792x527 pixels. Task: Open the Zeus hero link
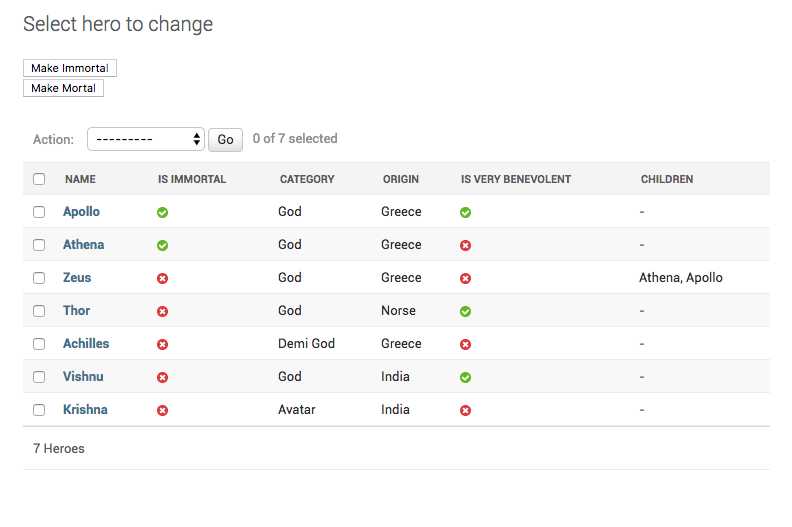click(x=77, y=277)
